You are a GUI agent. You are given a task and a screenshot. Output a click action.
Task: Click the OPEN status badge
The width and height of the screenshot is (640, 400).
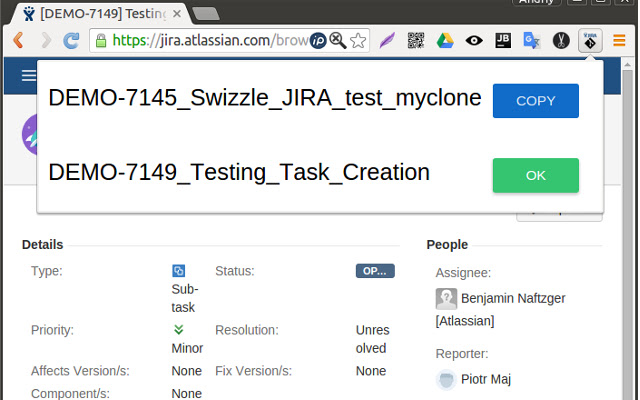(375, 271)
